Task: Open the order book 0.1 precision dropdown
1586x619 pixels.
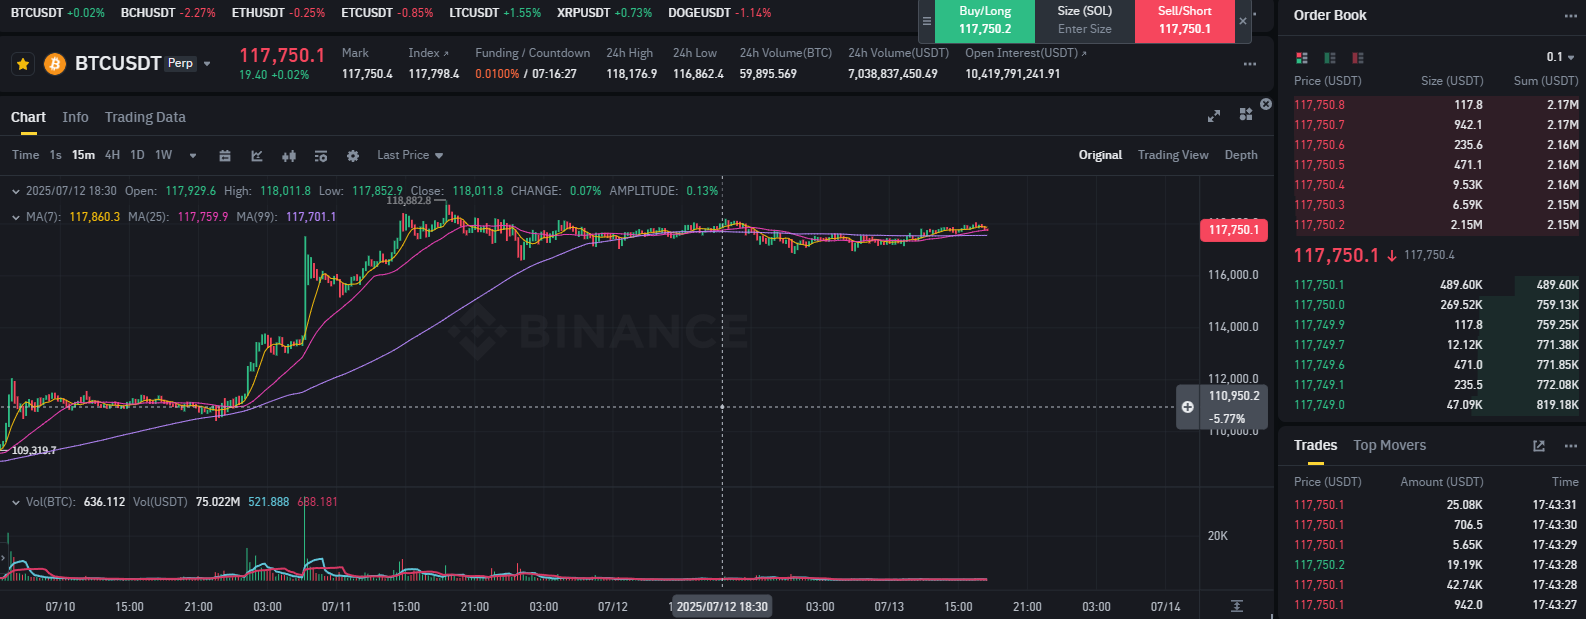Action: pyautogui.click(x=1560, y=58)
